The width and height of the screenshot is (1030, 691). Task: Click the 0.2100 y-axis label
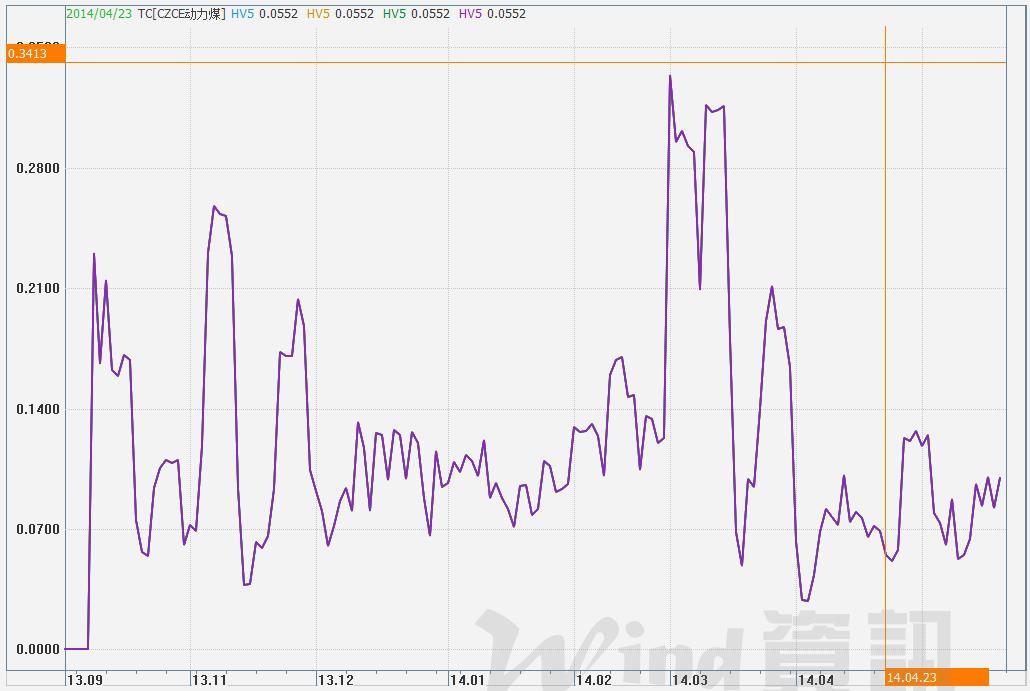[38, 289]
